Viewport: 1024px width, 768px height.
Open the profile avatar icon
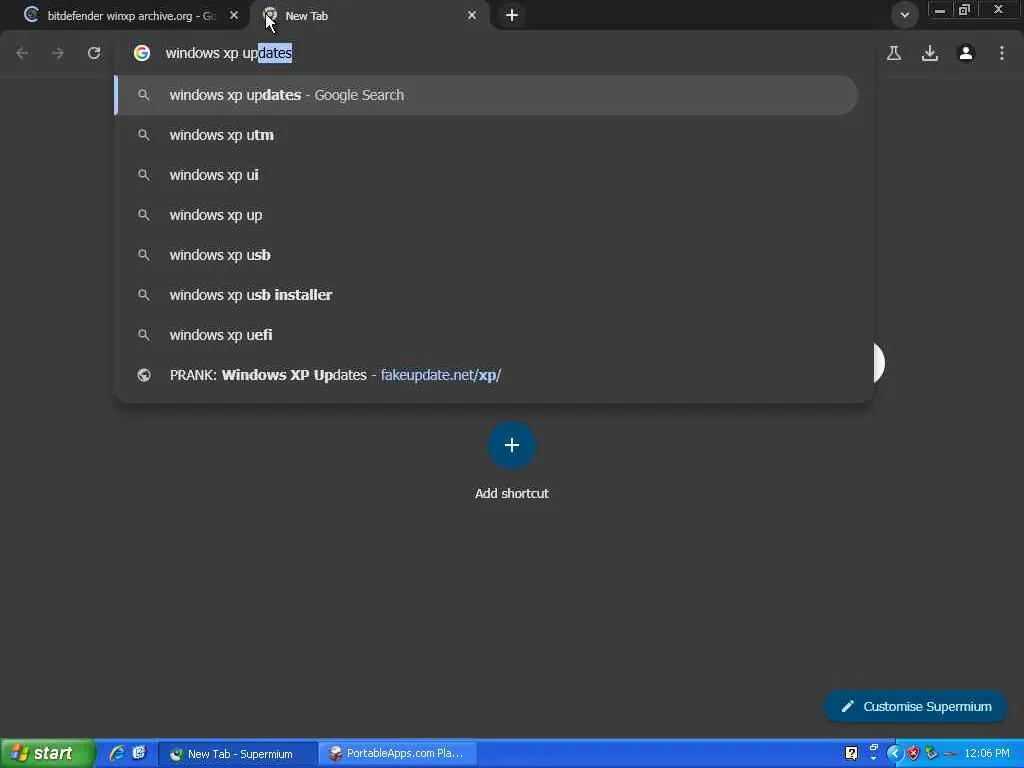tap(966, 53)
